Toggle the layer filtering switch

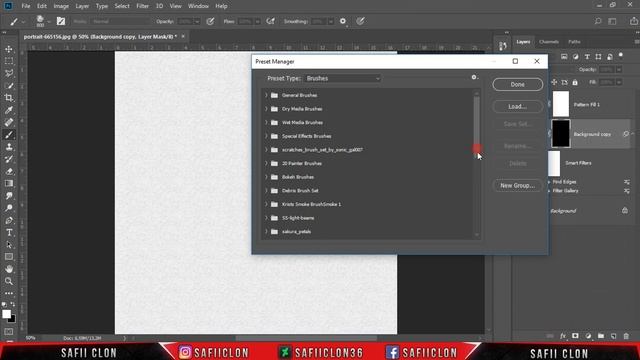[x=621, y=56]
